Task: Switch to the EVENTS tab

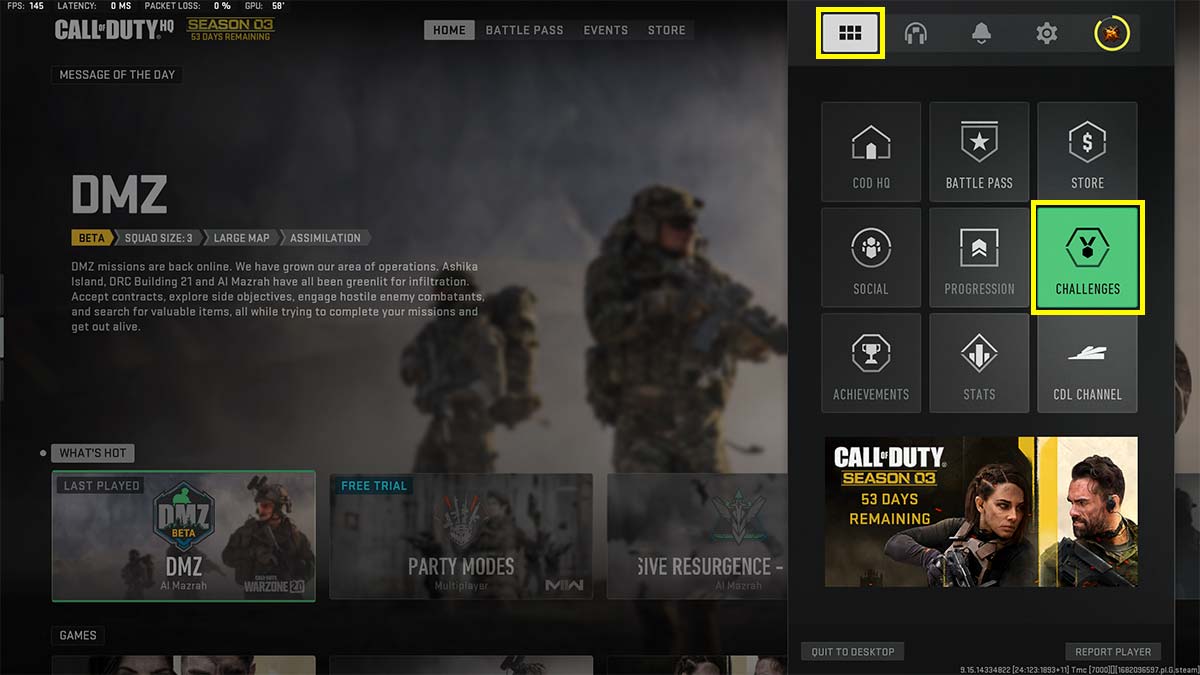Action: click(605, 30)
